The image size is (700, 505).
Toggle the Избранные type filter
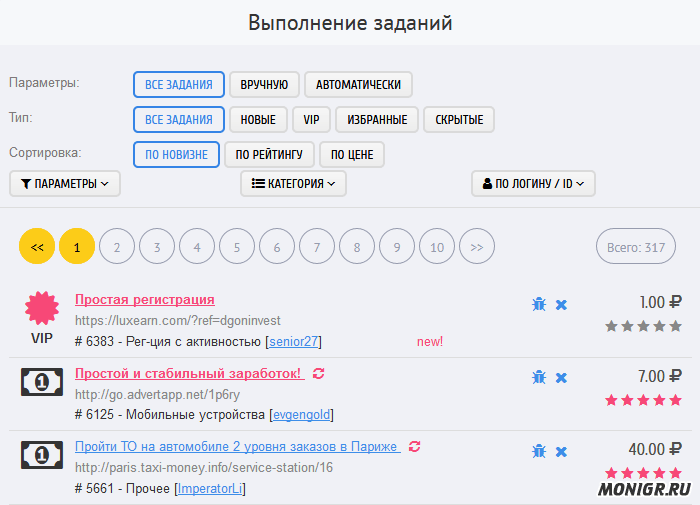[376, 120]
